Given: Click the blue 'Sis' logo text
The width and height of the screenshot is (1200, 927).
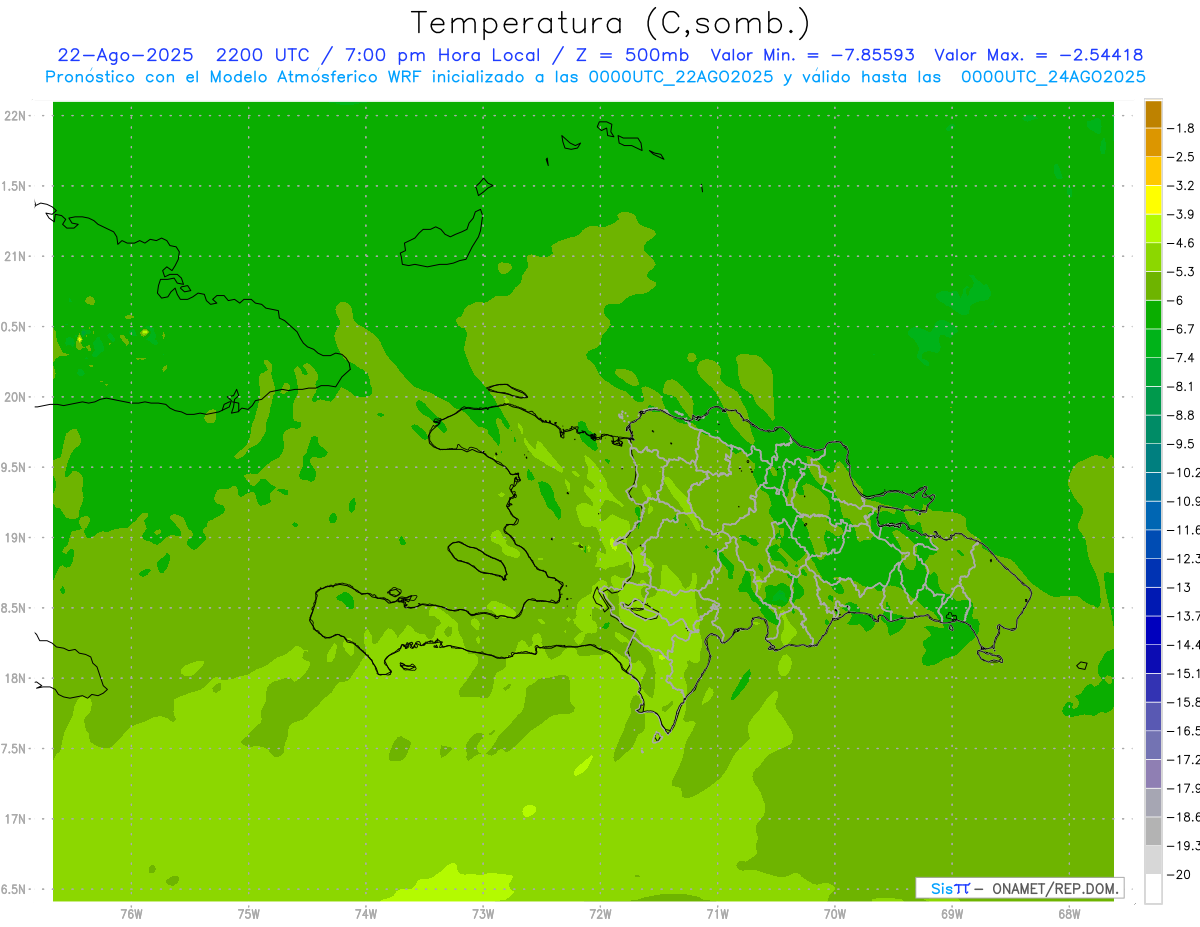Looking at the screenshot, I should [941, 888].
